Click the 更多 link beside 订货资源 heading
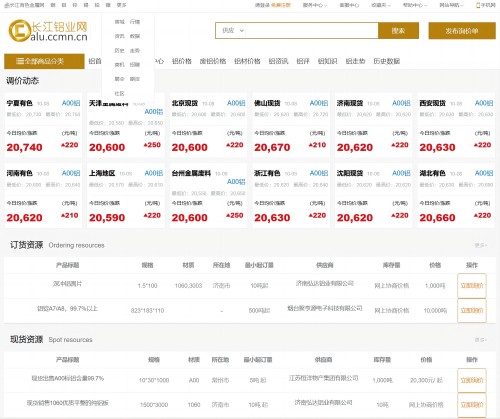Screen dimensions: 500x419 [x=480, y=245]
